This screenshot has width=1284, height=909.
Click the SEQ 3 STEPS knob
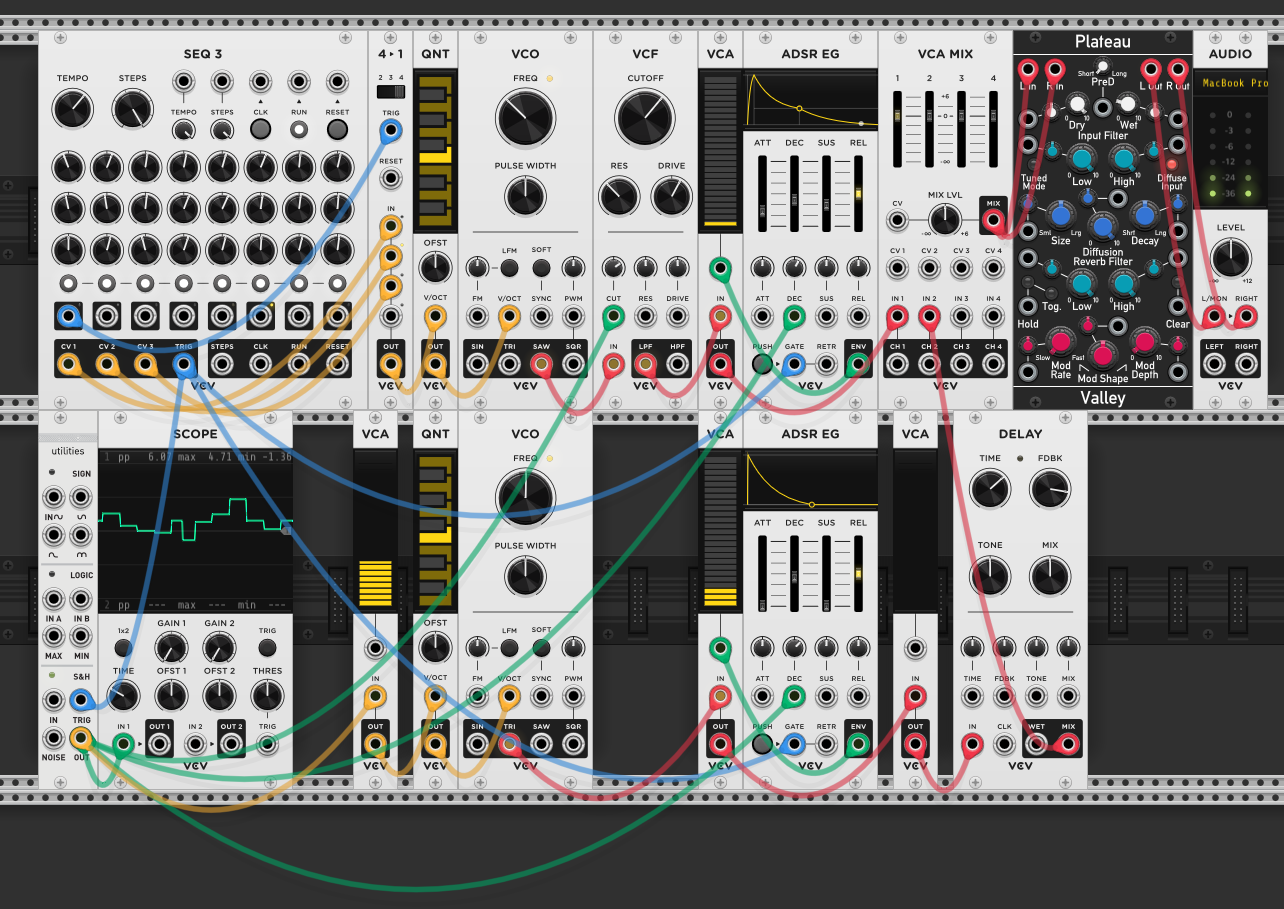coord(133,109)
